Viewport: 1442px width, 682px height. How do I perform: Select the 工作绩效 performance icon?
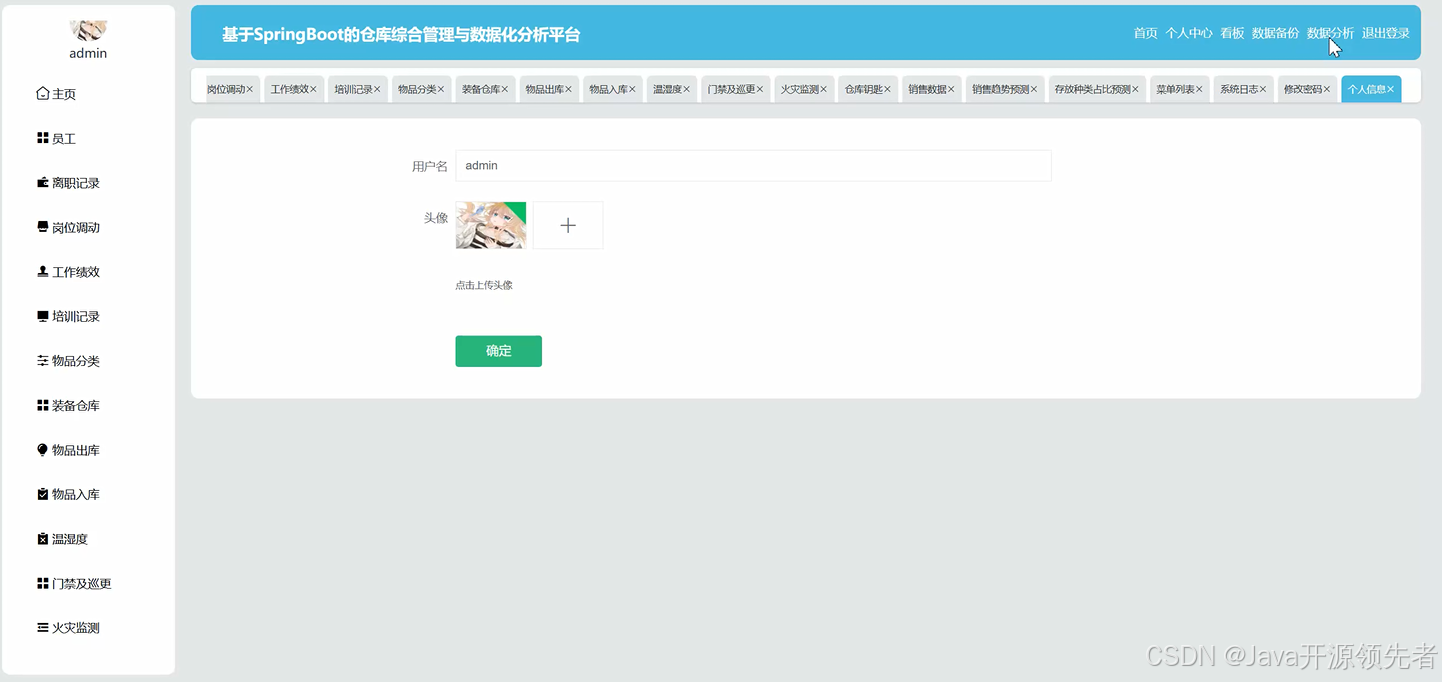[45, 271]
